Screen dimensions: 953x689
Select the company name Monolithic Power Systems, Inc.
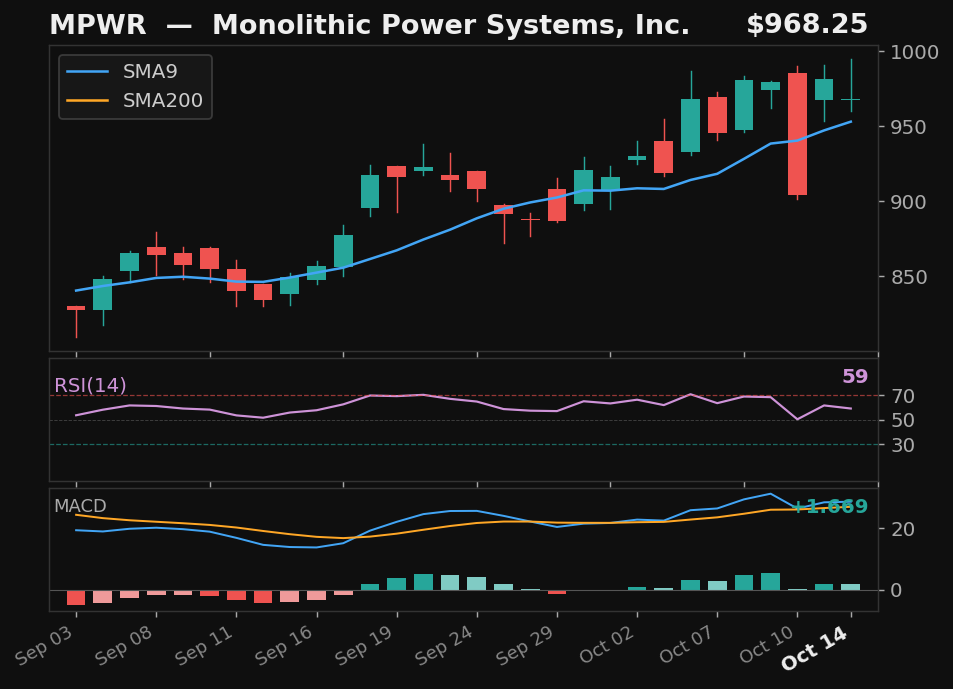point(451,26)
